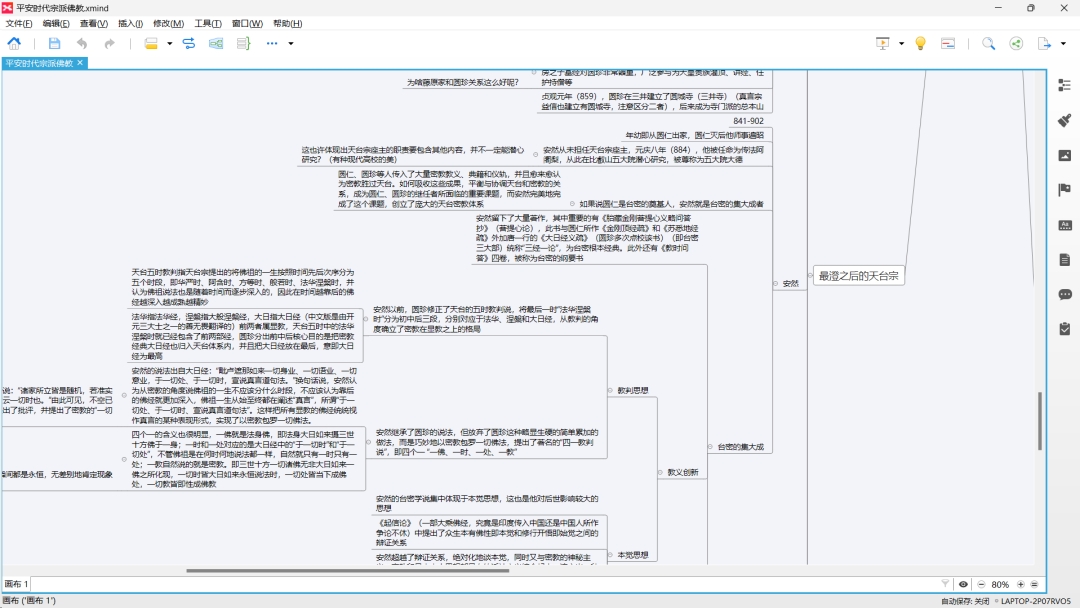Expand the topic insert dropdown arrow
This screenshot has width=1080, height=608.
[170, 43]
